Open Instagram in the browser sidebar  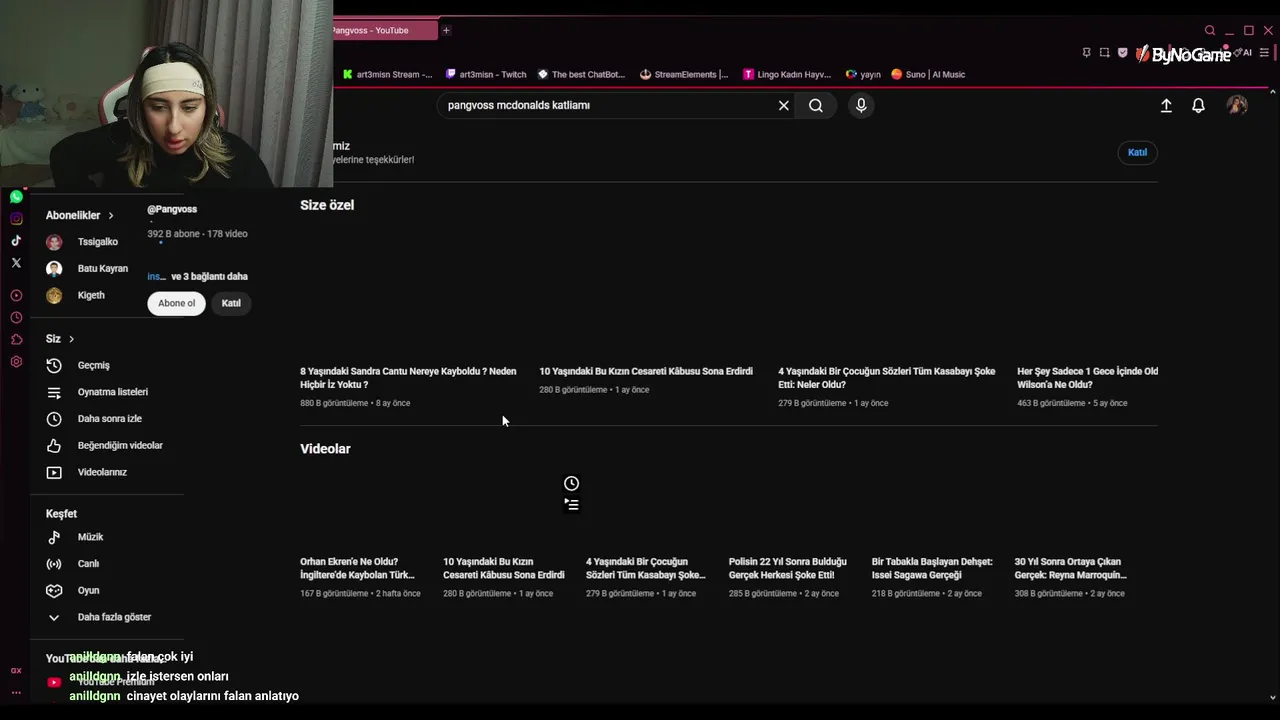pyautogui.click(x=16, y=219)
